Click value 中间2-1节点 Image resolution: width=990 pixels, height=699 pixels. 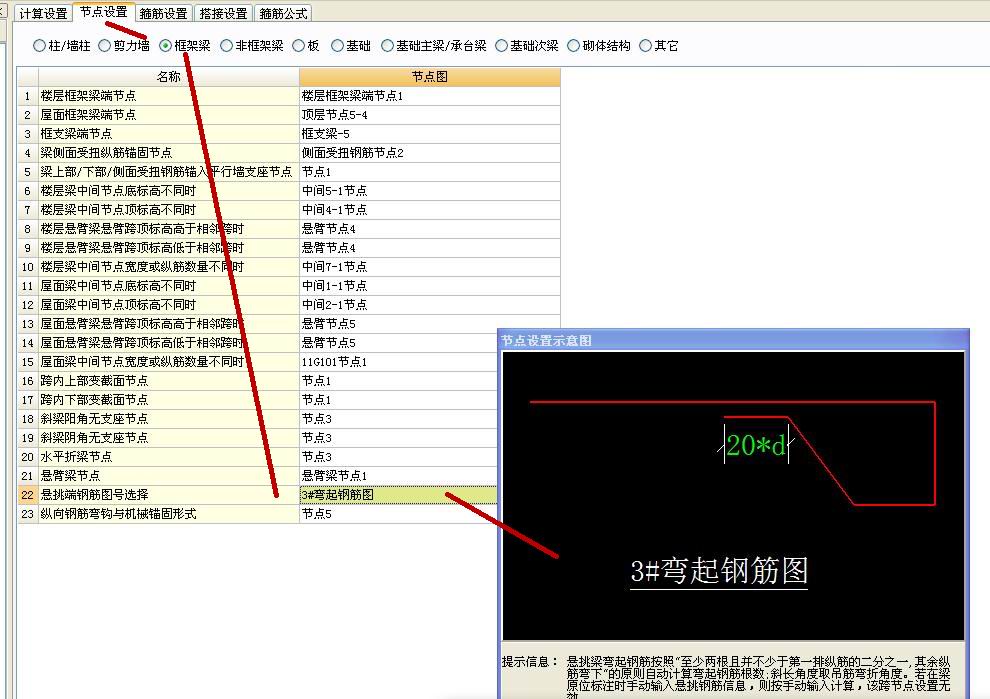[x=429, y=304]
